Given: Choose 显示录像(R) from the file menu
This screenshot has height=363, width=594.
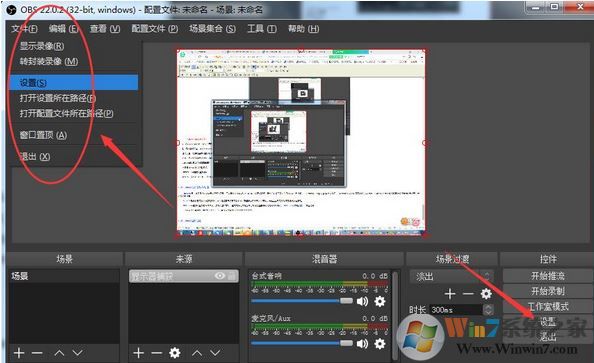Looking at the screenshot, I should (42, 46).
